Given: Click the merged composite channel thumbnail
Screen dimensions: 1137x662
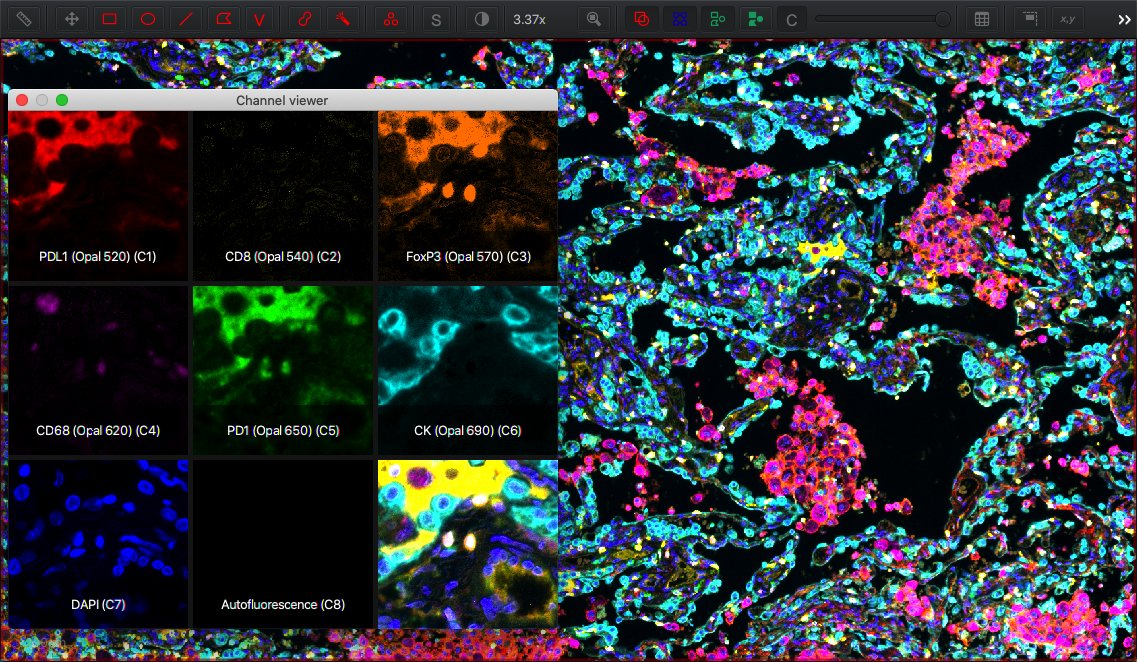Looking at the screenshot, I should 468,544.
